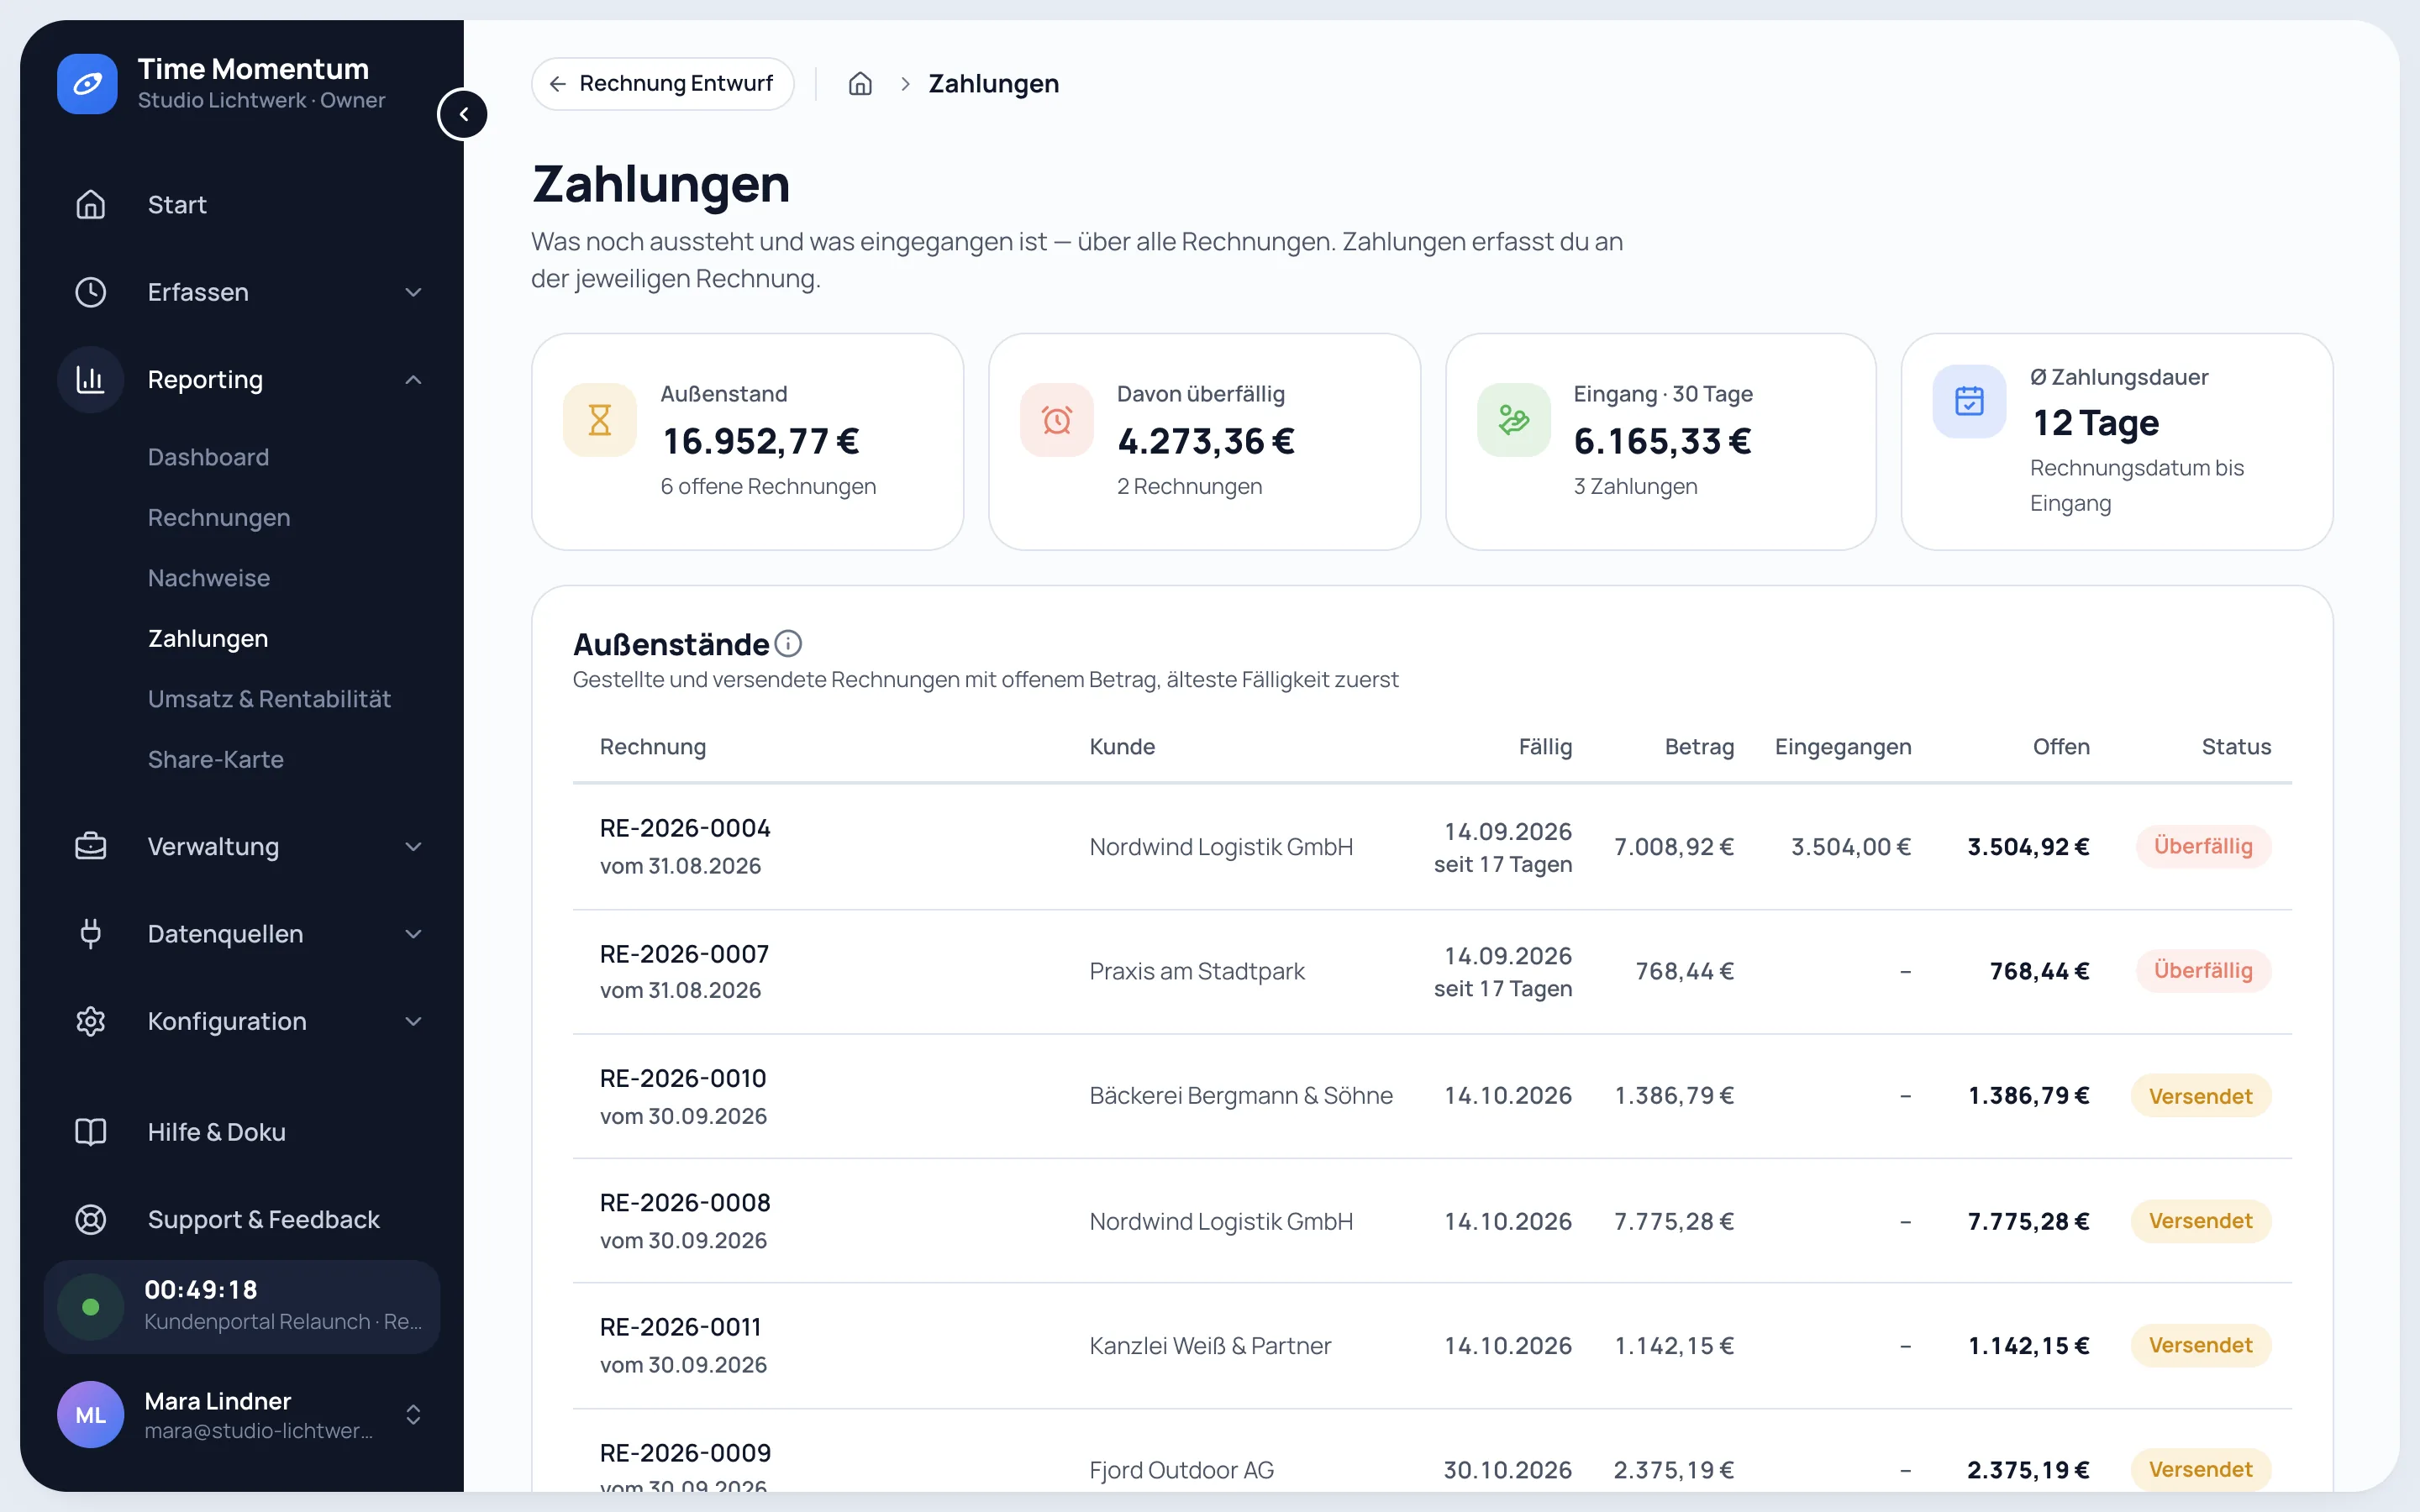Open Rechnungen in Reporting submenu
Image resolution: width=2420 pixels, height=1512 pixels.
(x=219, y=518)
